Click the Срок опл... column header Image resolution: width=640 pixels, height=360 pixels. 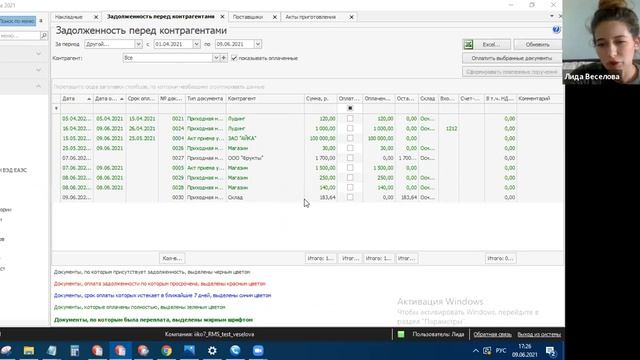(x=142, y=99)
